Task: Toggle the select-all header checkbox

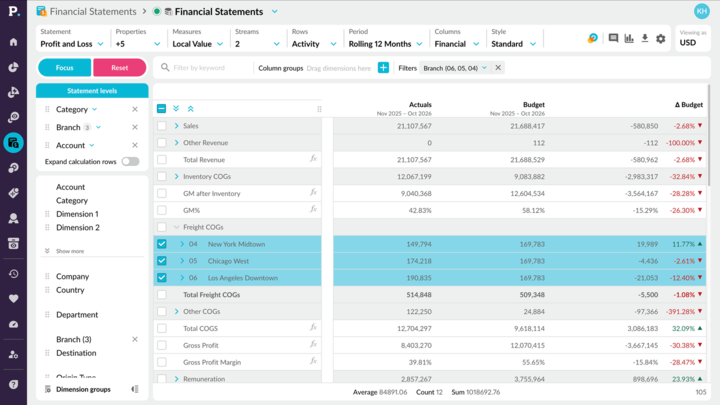Action: tap(161, 108)
